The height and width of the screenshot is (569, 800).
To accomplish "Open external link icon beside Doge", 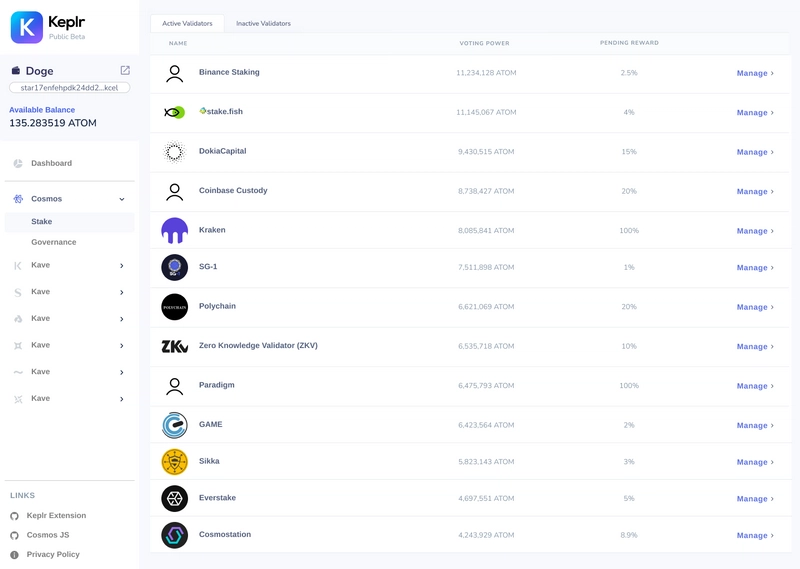I will coord(125,71).
